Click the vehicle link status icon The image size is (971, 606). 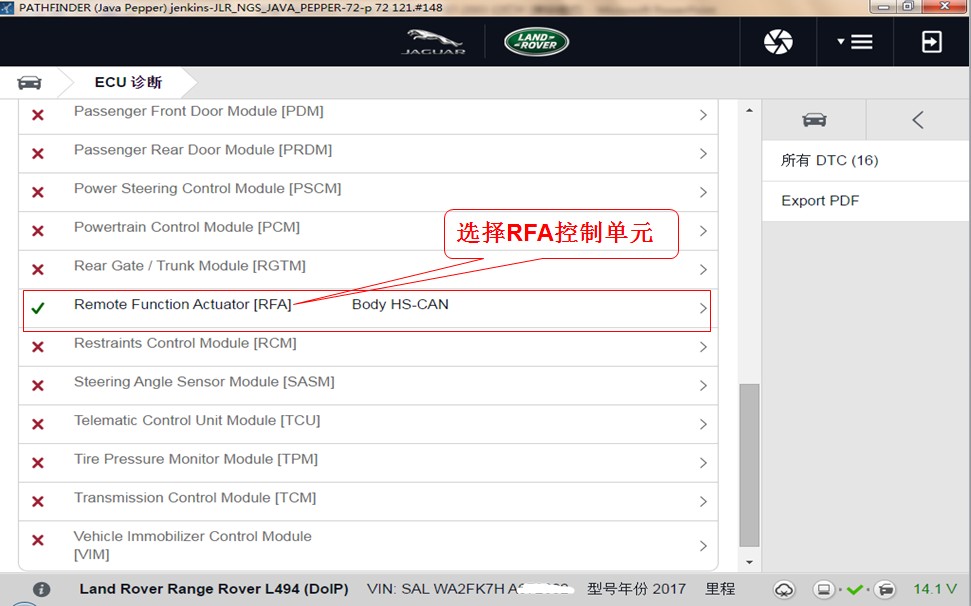tap(887, 589)
